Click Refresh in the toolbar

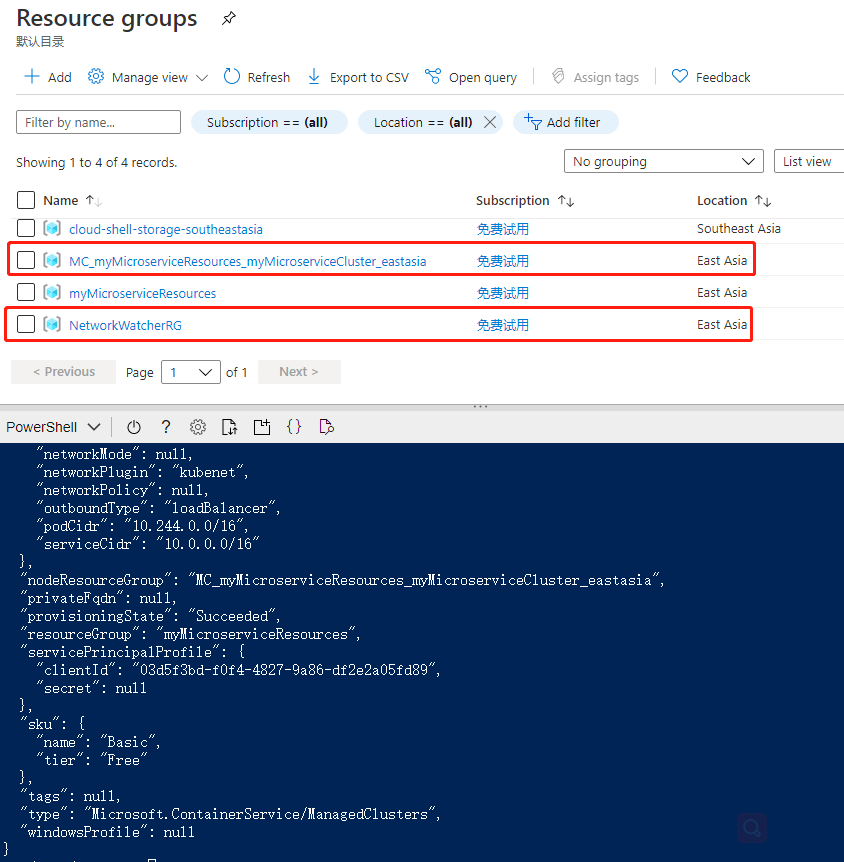point(257,77)
